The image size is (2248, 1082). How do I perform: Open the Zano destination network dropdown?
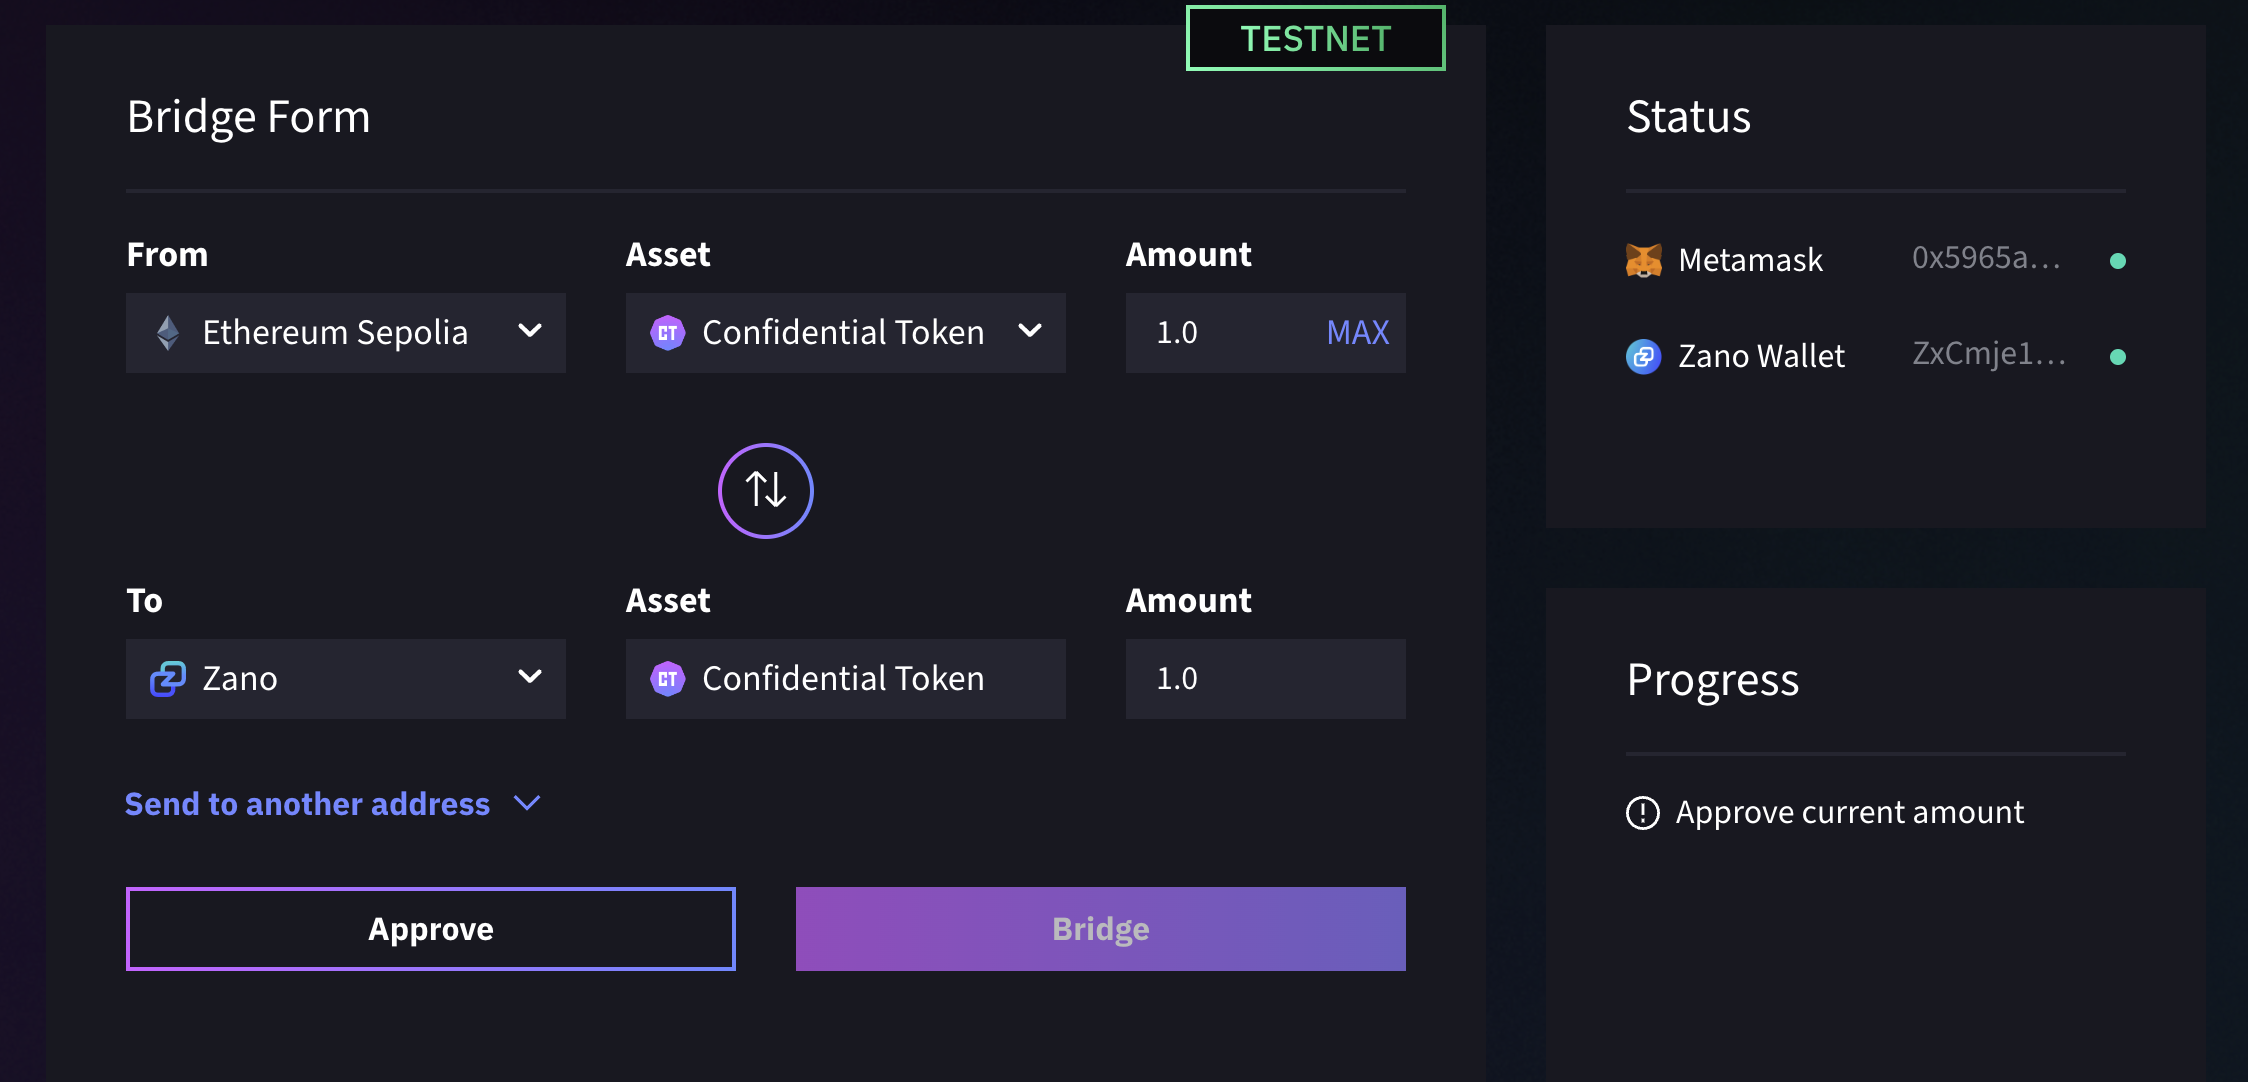tap(345, 679)
